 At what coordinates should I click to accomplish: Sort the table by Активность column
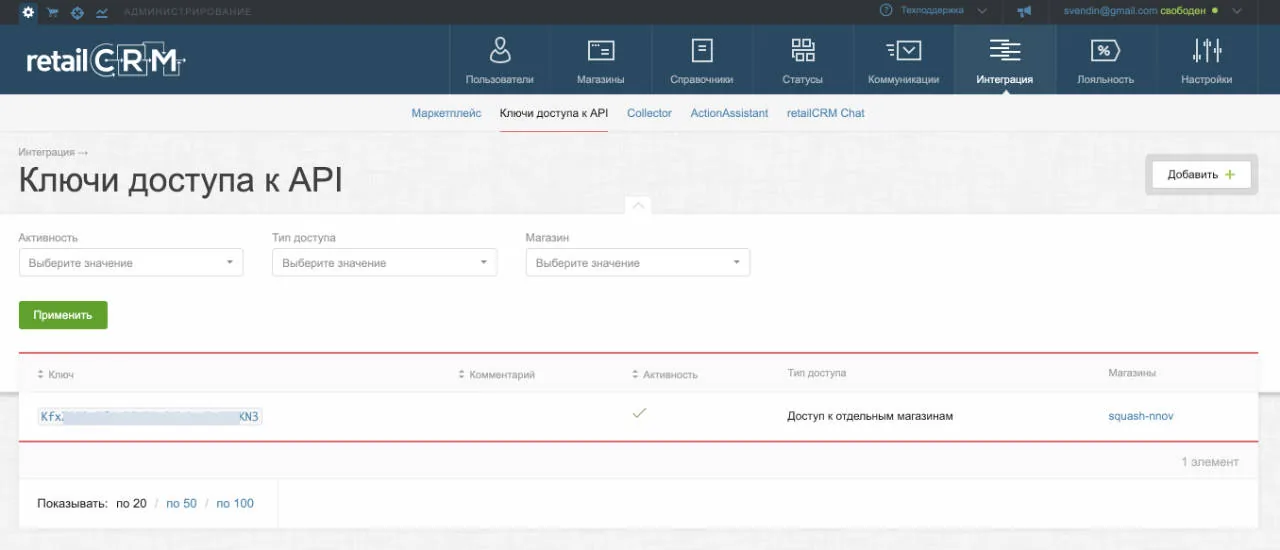665,374
